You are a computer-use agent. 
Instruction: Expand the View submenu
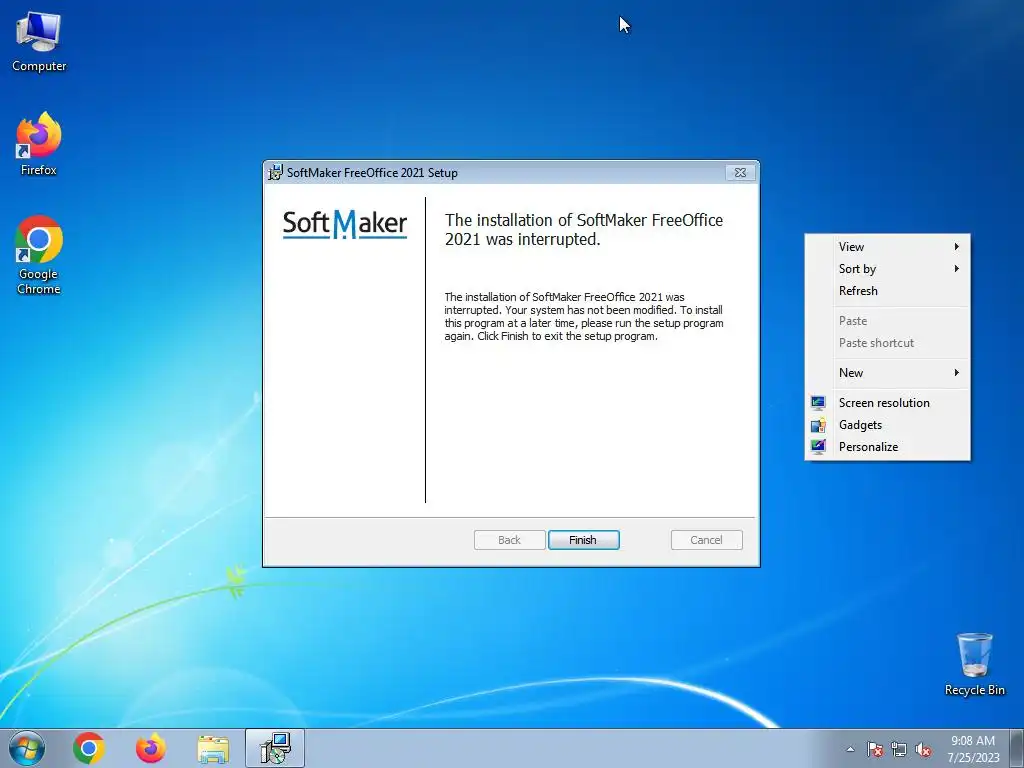coord(888,247)
